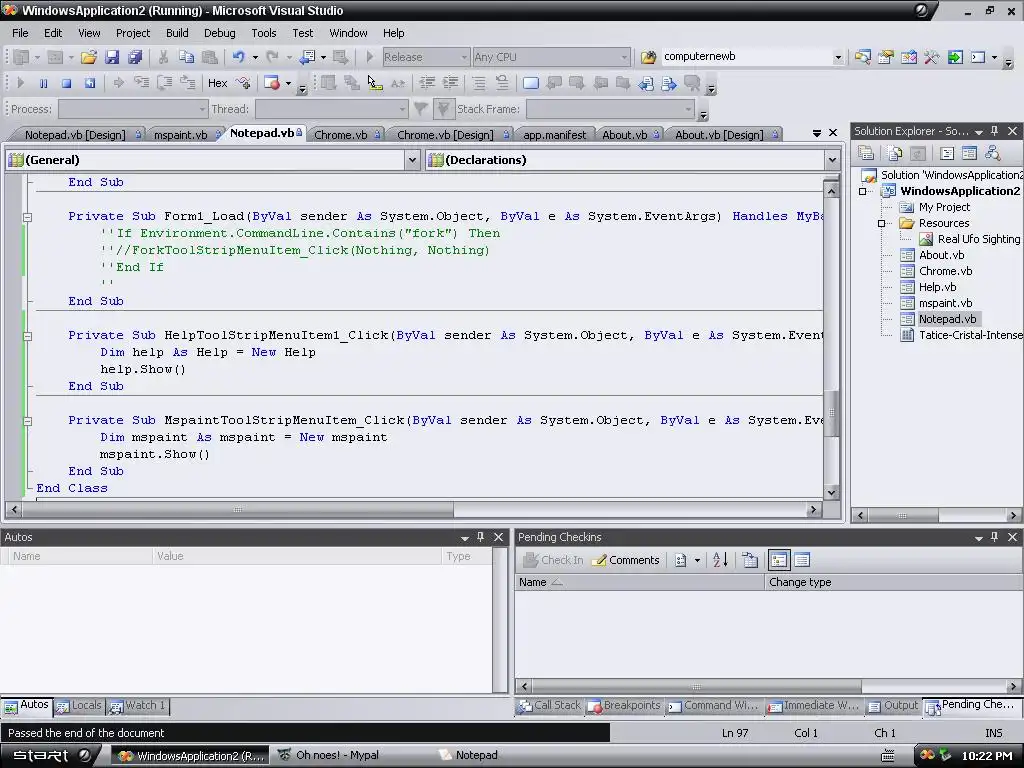Pause the debugger with Break All

click(x=43, y=83)
